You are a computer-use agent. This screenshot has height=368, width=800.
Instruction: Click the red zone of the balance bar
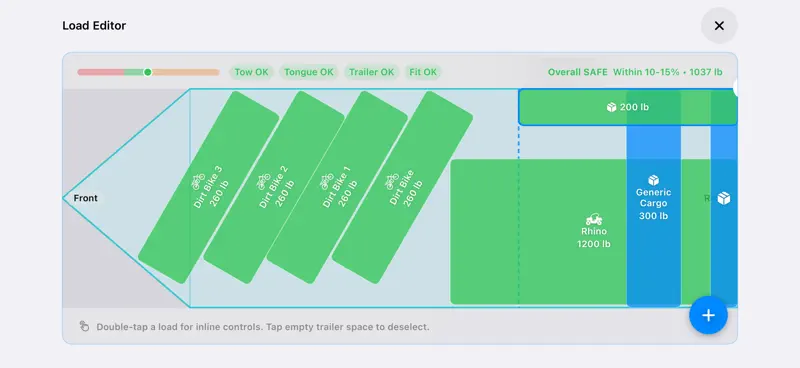pos(101,72)
